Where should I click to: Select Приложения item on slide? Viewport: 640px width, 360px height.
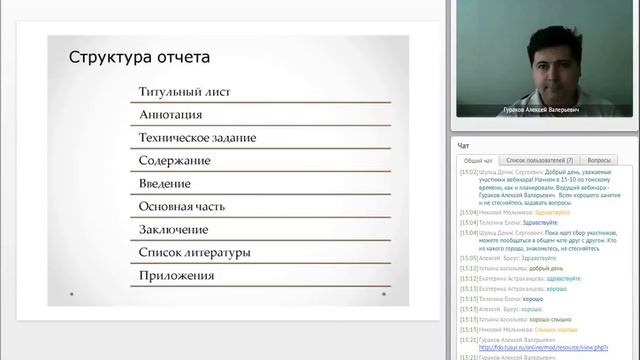[x=176, y=276]
